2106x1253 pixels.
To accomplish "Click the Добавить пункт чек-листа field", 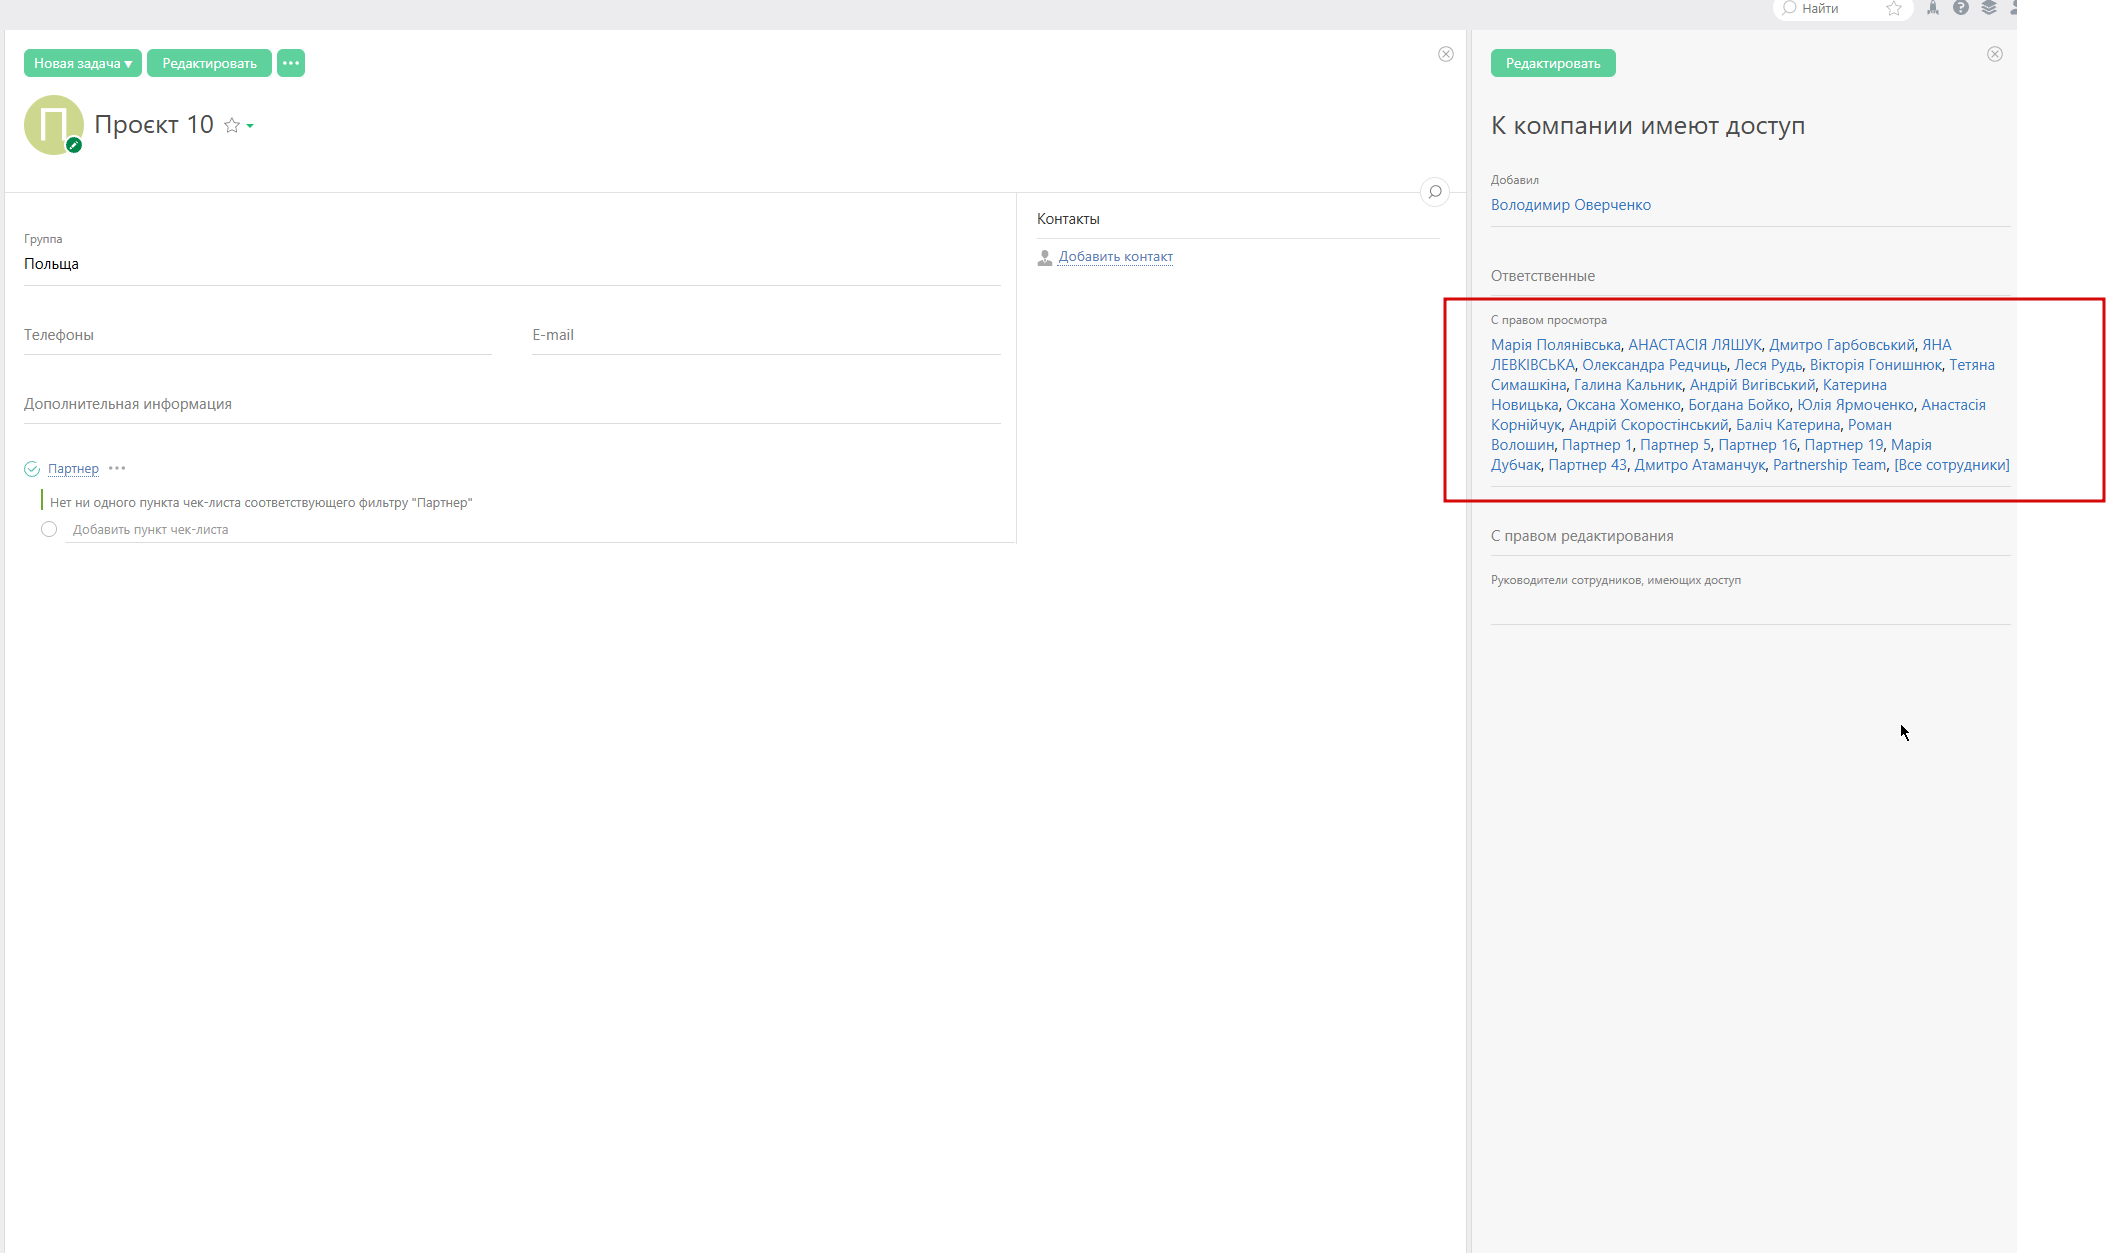I will (x=150, y=530).
